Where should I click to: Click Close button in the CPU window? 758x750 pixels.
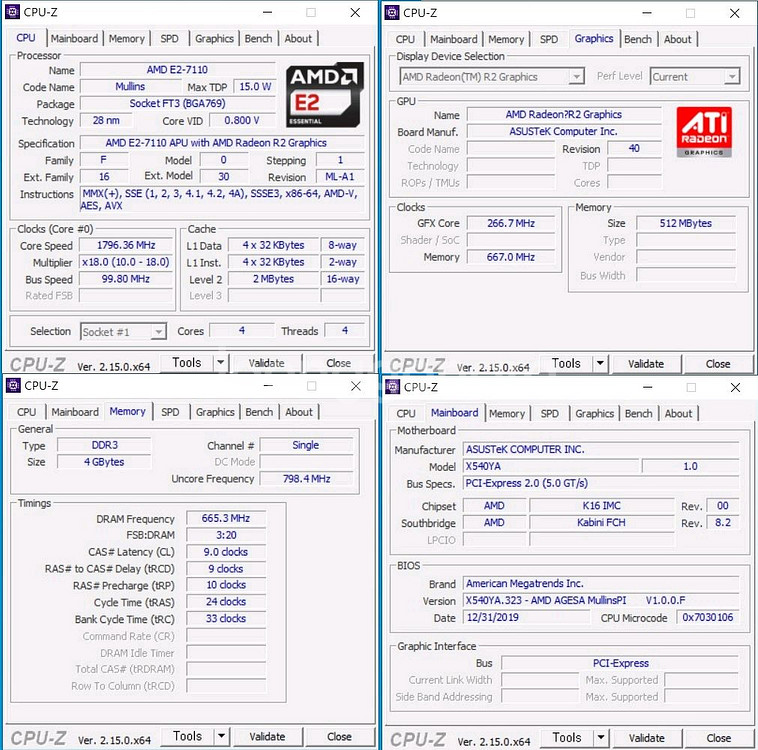click(x=338, y=363)
